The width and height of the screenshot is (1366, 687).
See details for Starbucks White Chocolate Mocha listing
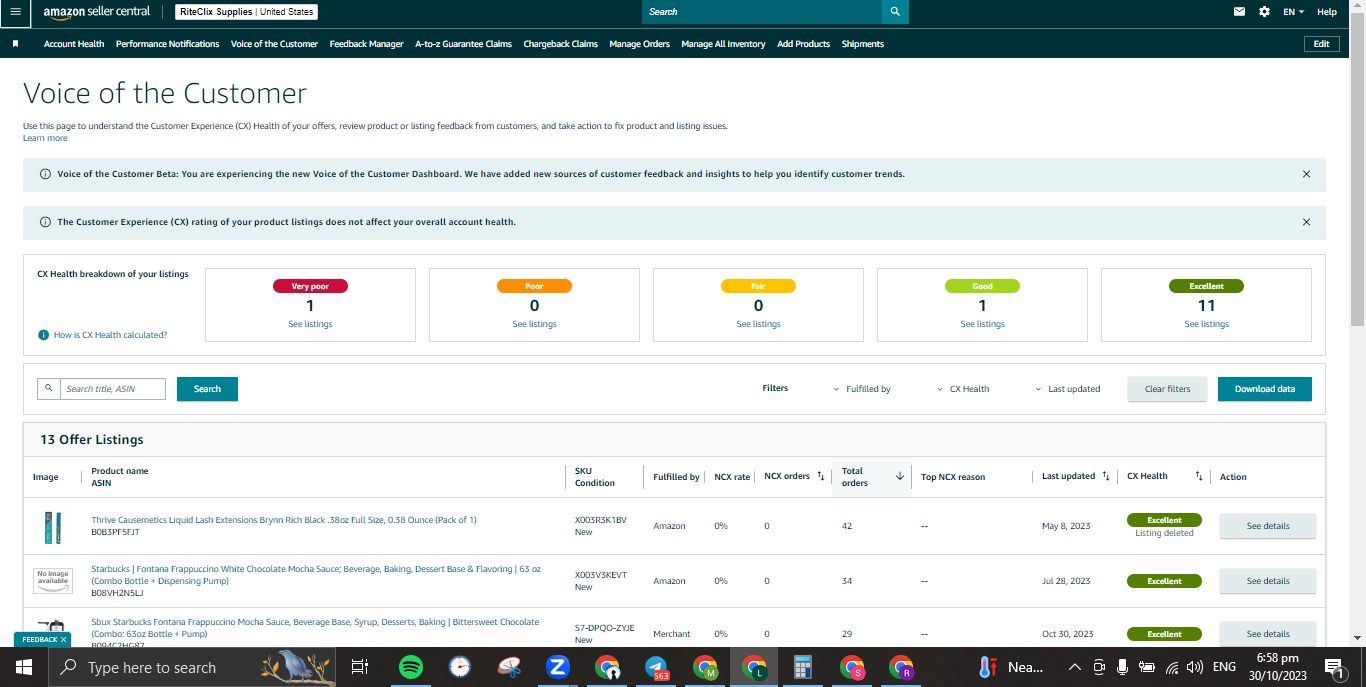[1267, 581]
